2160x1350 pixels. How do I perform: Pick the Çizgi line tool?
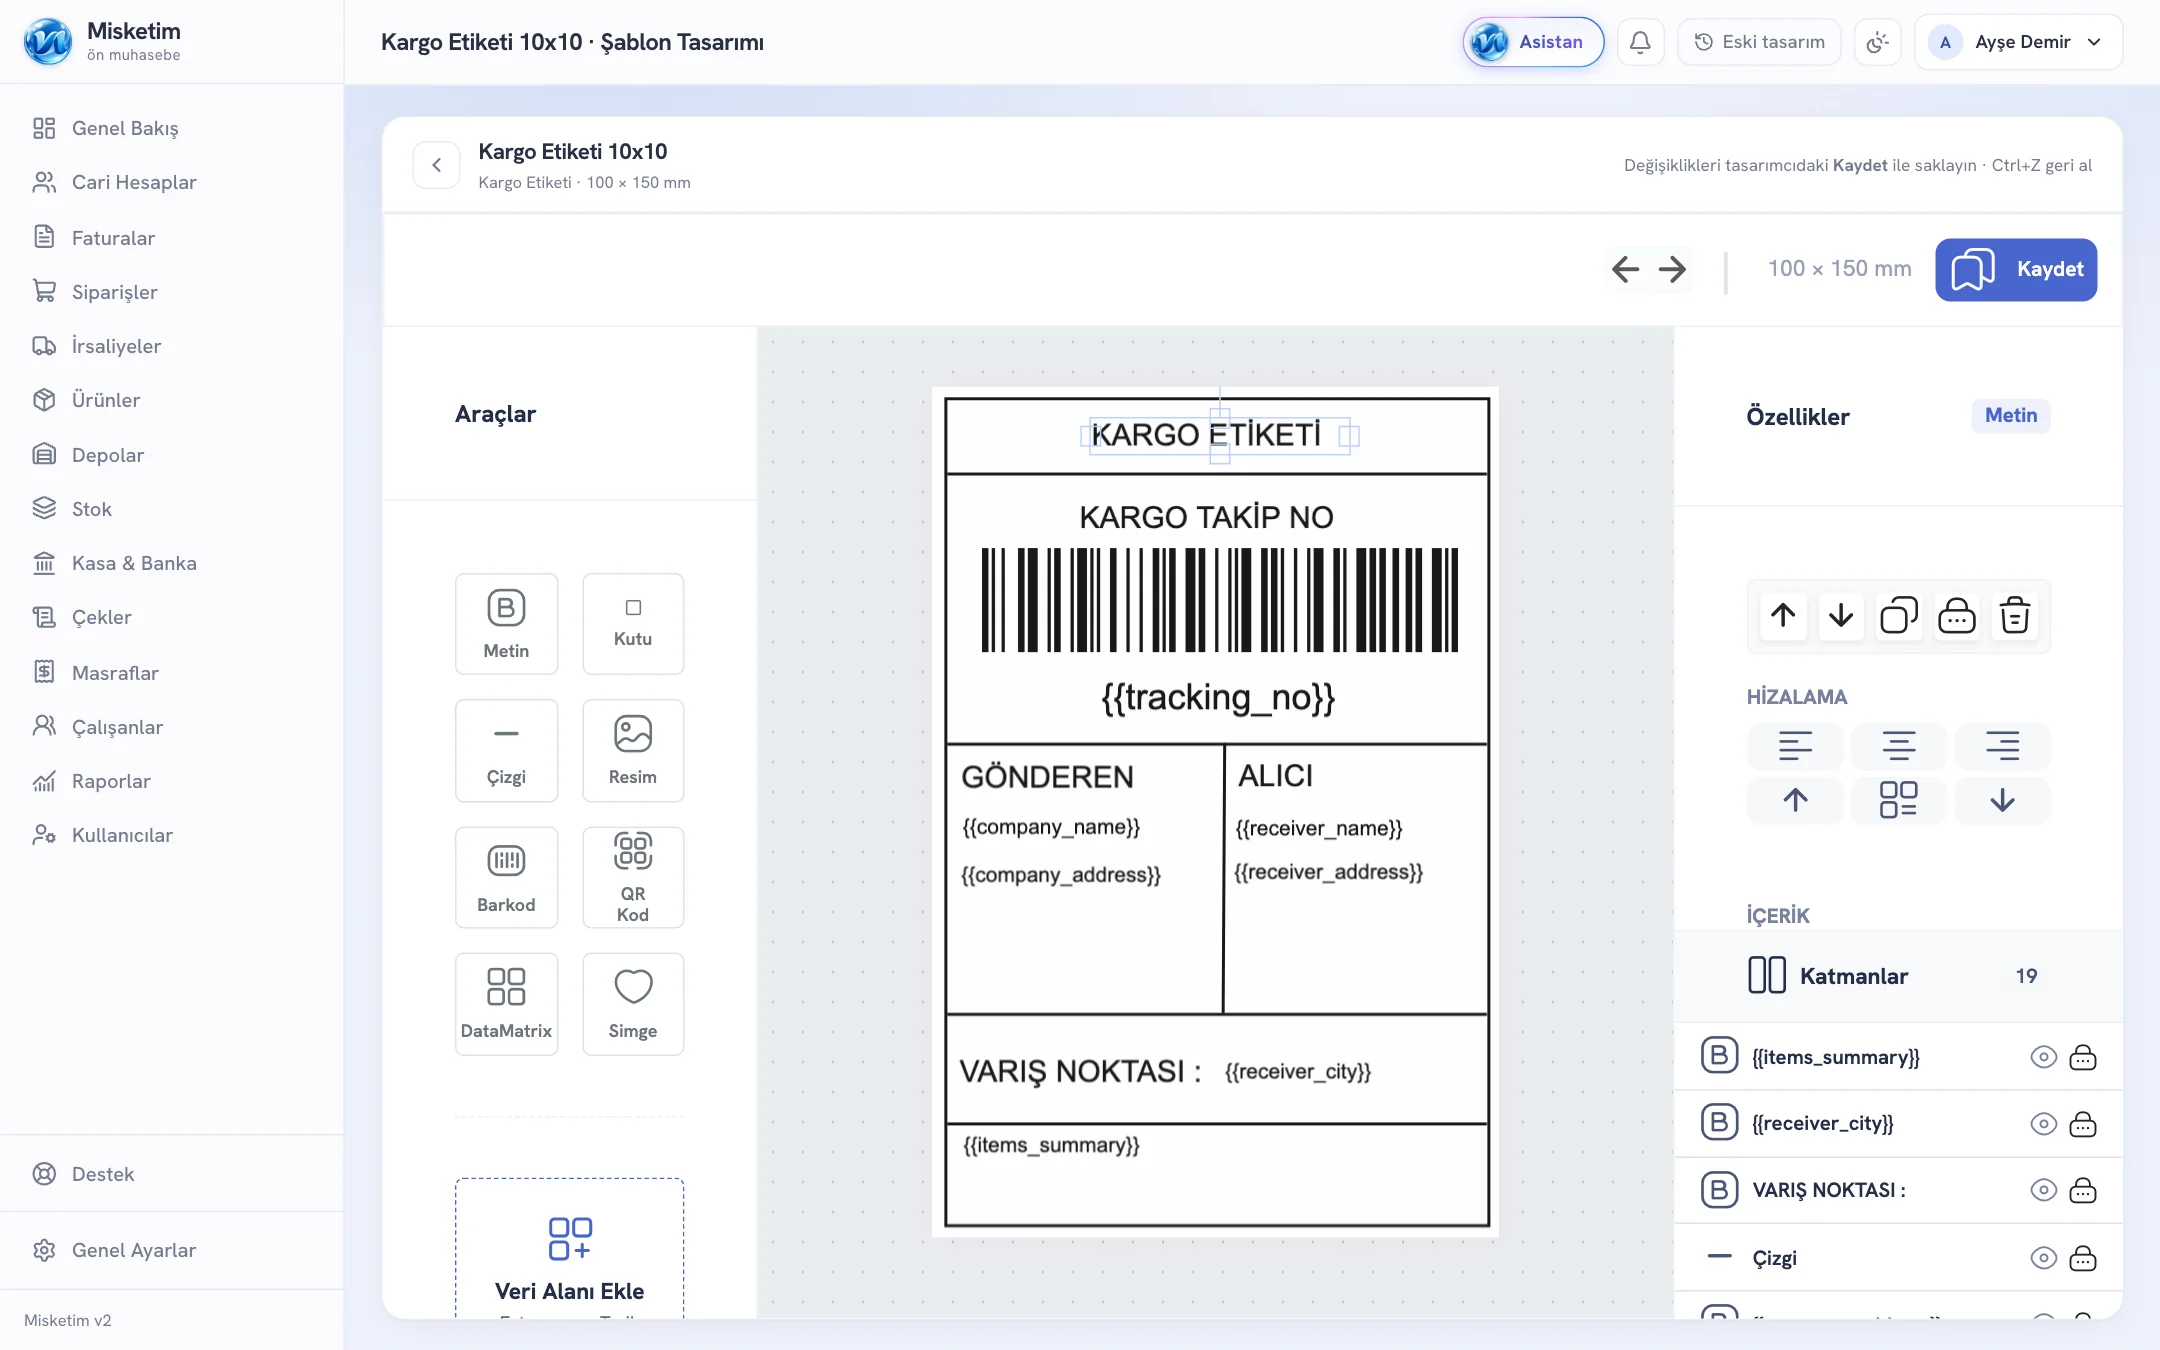point(506,750)
